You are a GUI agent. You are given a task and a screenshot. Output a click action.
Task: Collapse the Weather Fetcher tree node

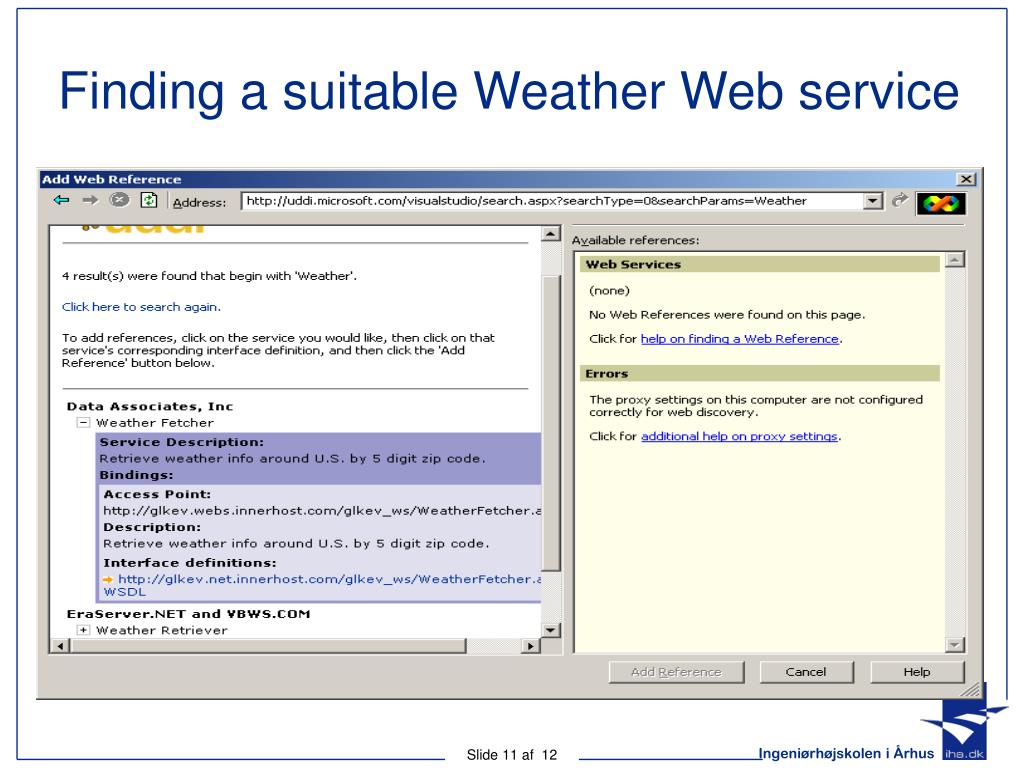83,423
